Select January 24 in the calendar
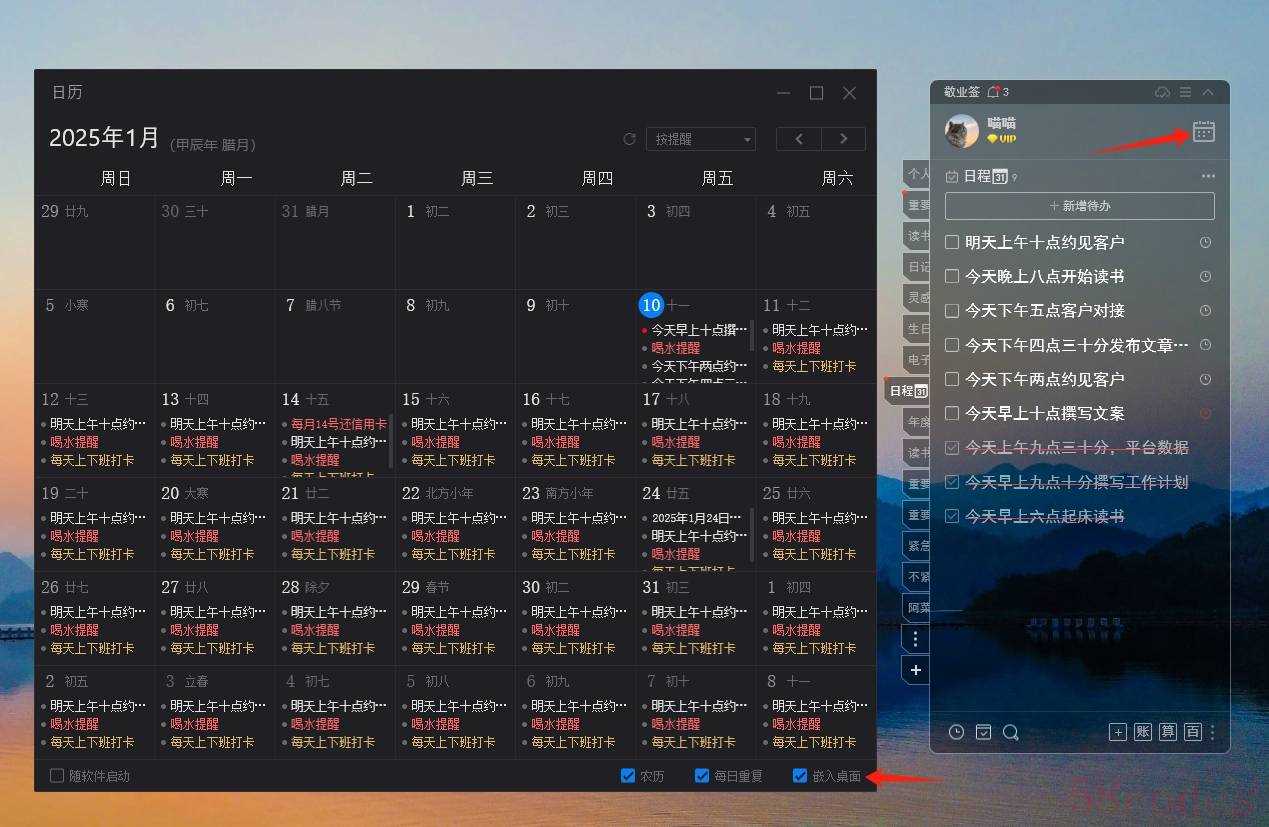This screenshot has width=1269, height=827. [652, 493]
